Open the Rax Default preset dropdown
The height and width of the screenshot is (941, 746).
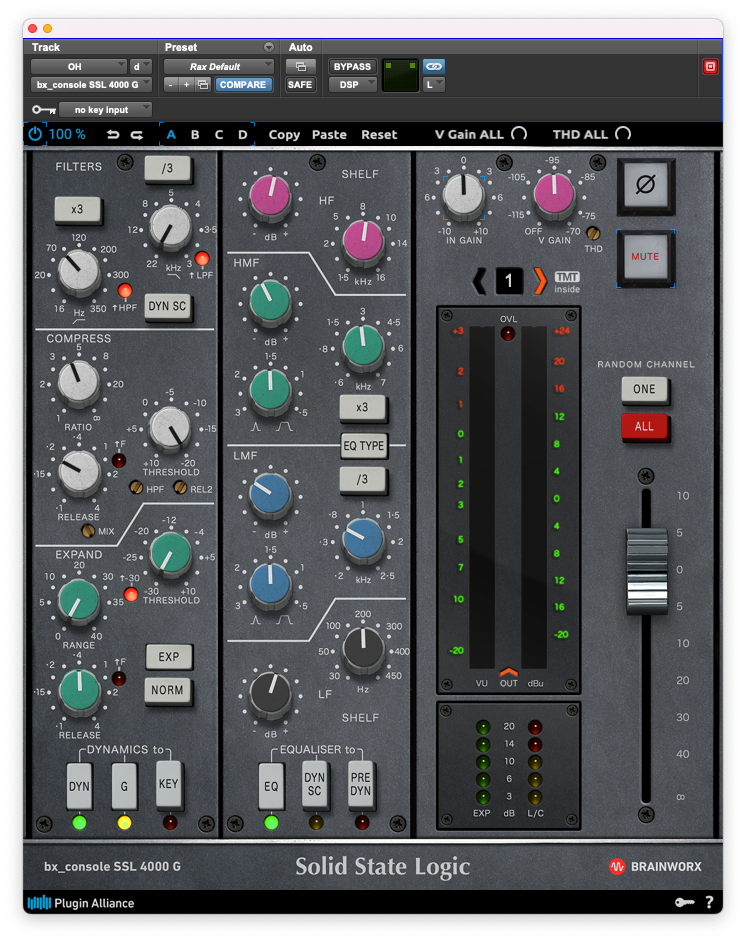click(x=218, y=67)
